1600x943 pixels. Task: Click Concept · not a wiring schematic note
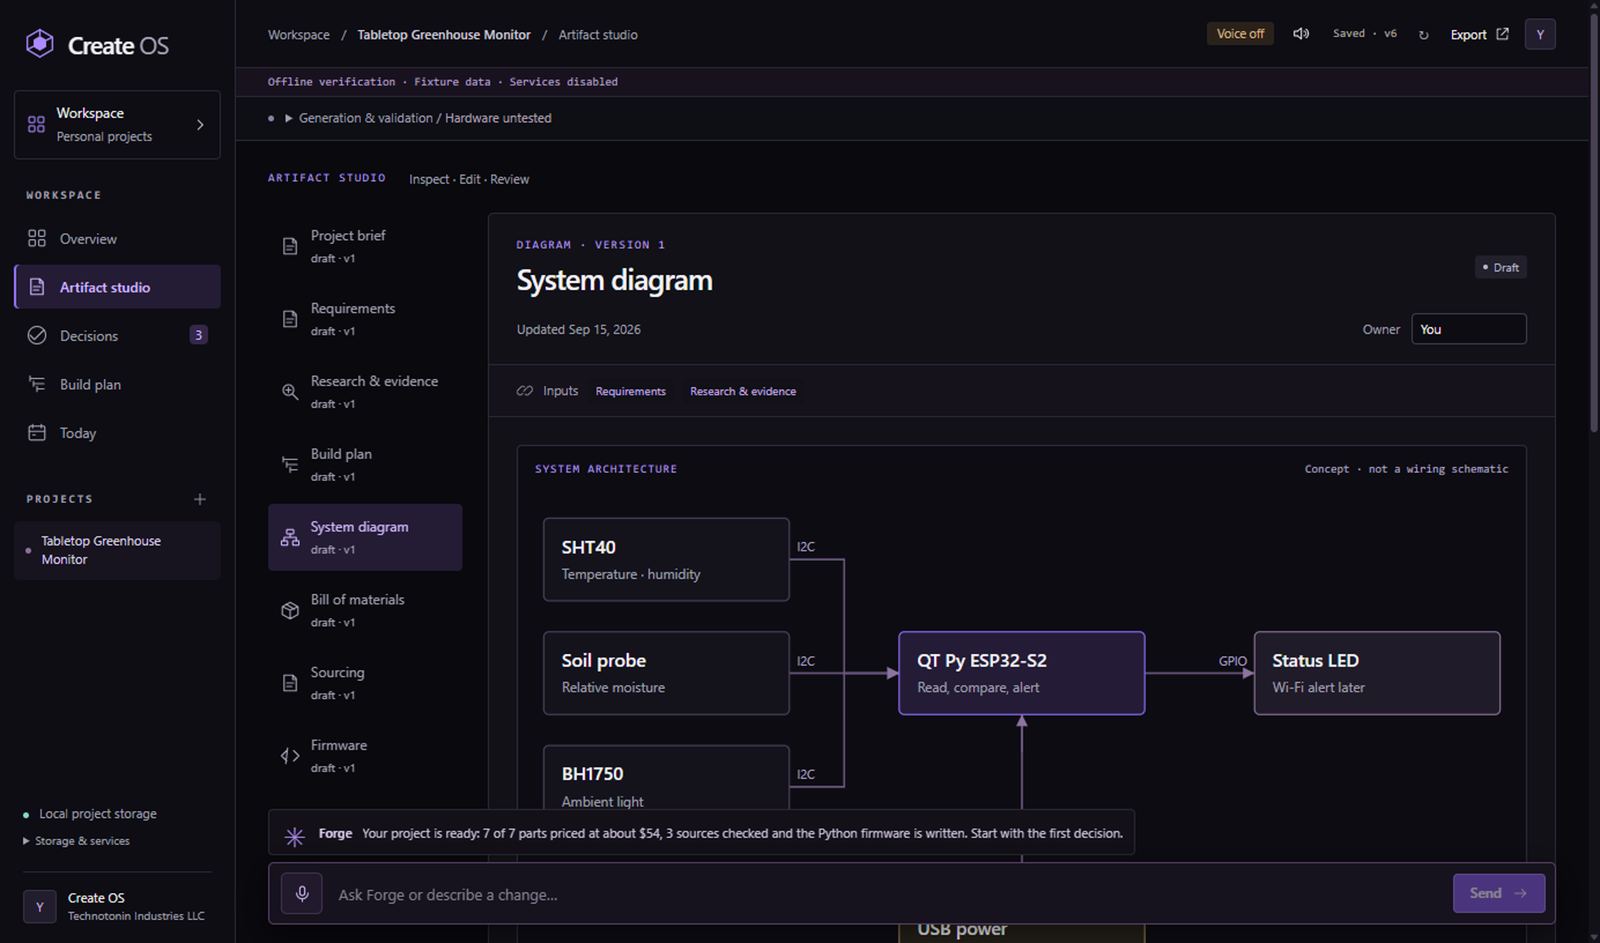pyautogui.click(x=1406, y=469)
